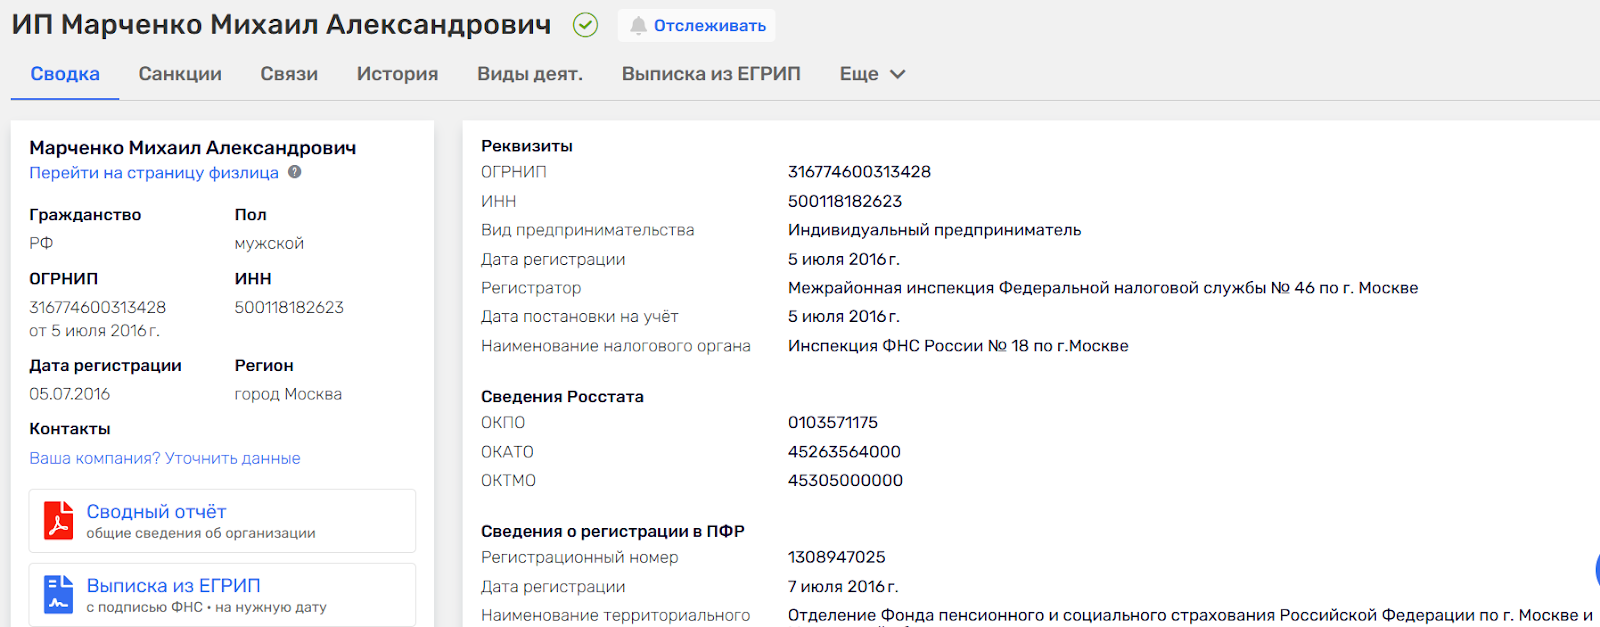
Task: Click the bell icon to track
Action: (x=638, y=26)
